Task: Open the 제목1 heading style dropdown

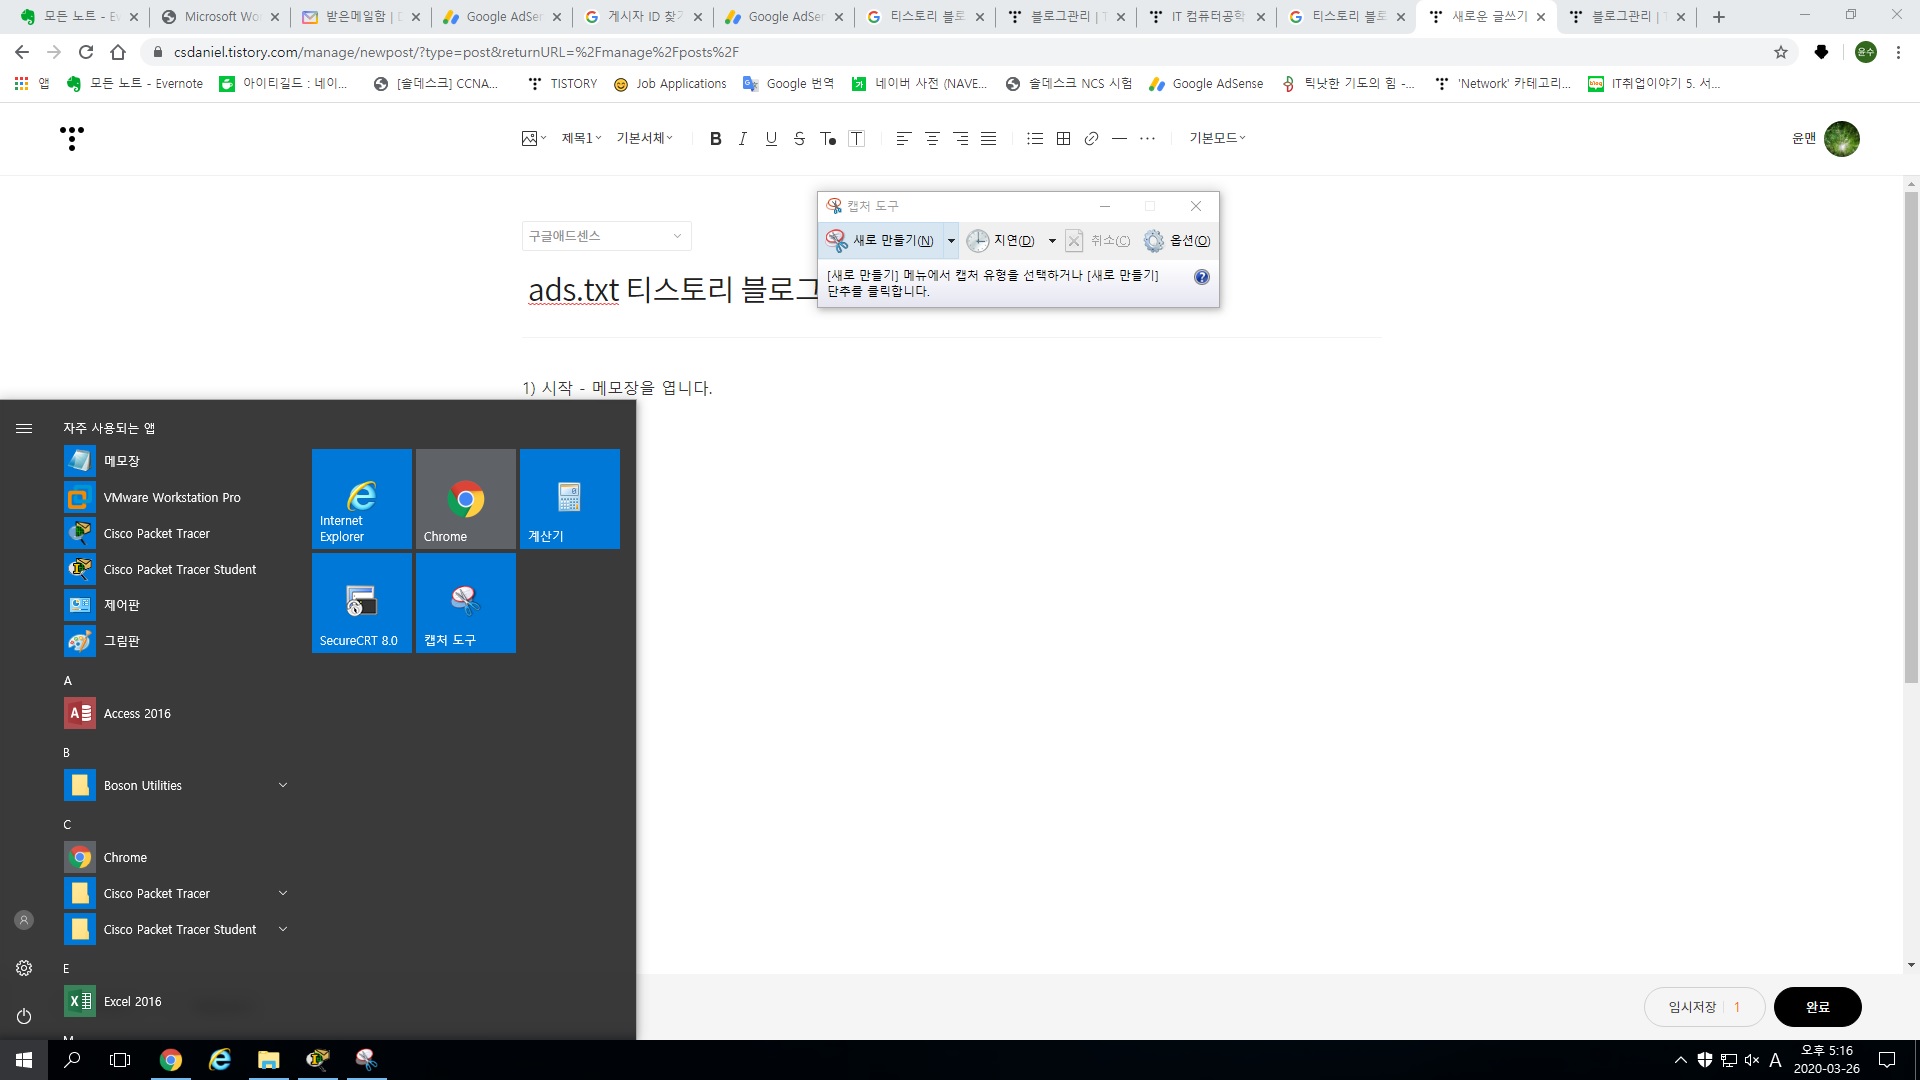Action: pyautogui.click(x=581, y=138)
